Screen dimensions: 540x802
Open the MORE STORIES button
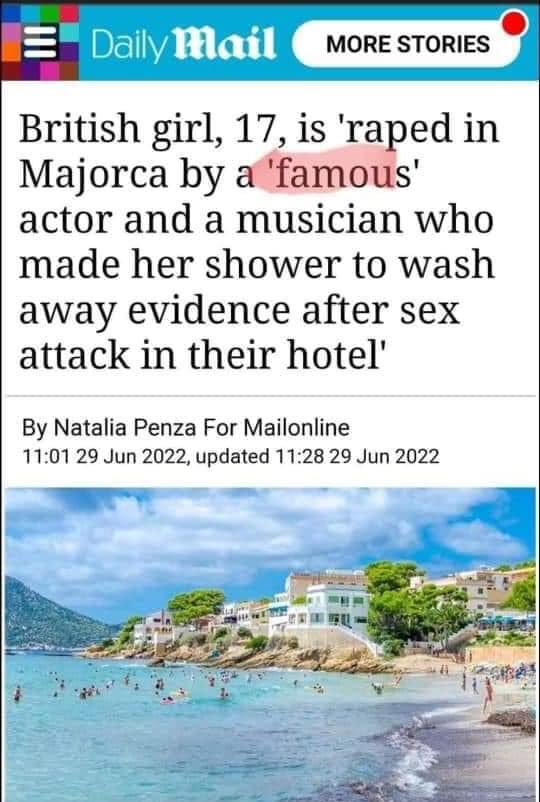tap(408, 44)
